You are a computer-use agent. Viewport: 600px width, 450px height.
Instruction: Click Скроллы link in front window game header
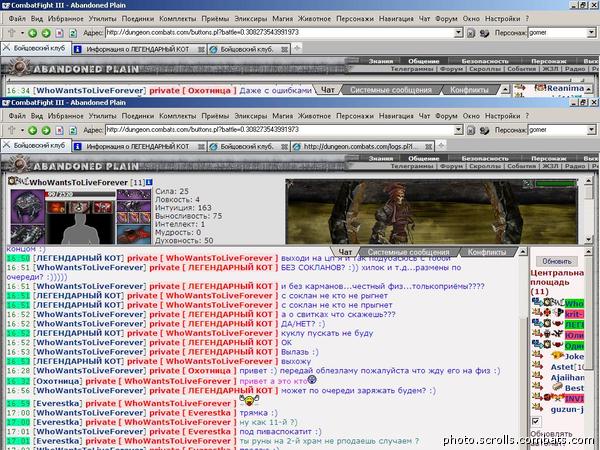pos(485,166)
